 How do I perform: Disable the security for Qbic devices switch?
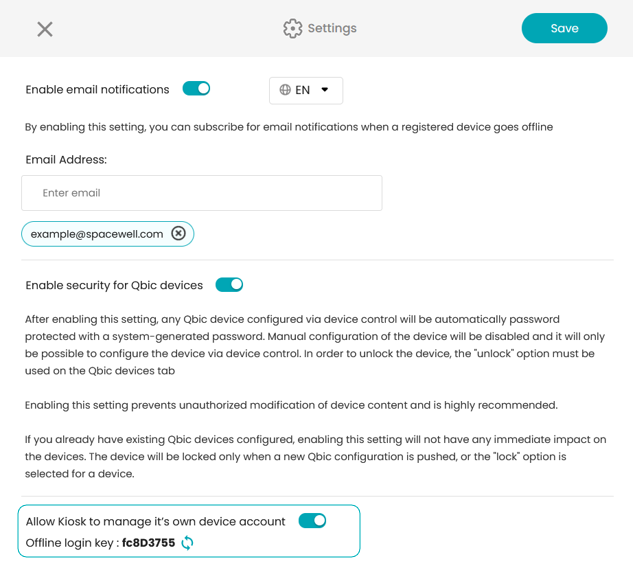(229, 285)
